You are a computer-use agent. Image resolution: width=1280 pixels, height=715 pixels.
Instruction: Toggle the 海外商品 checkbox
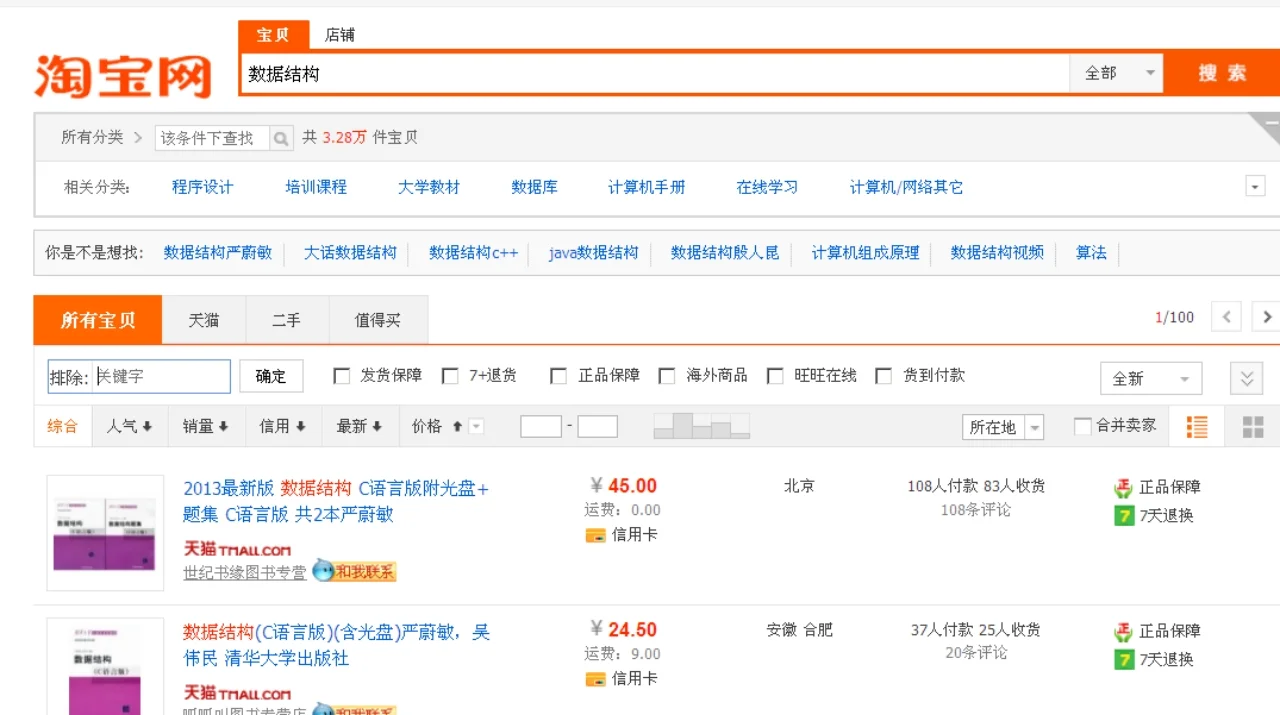click(x=667, y=376)
